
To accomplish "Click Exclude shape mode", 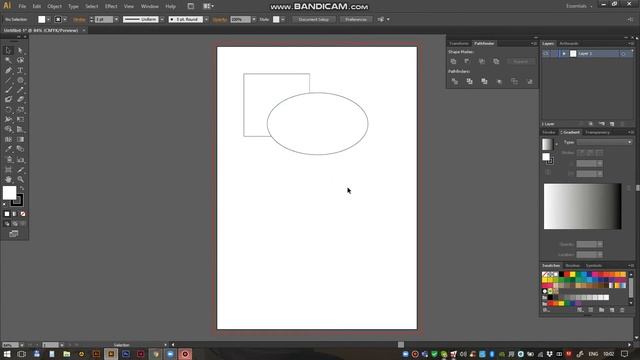I will [496, 61].
